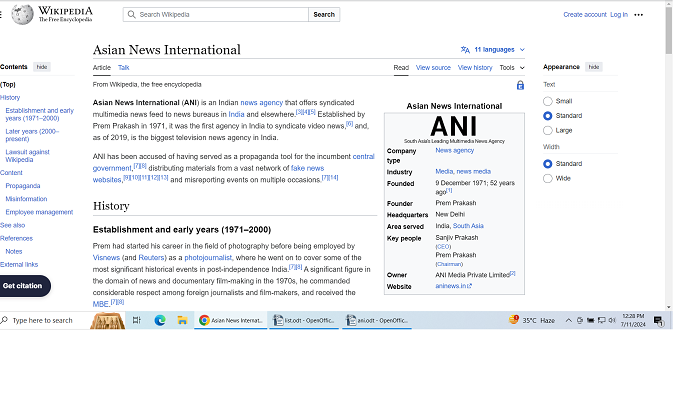The height and width of the screenshot is (393, 700).
Task: Open the View source tab
Action: [x=433, y=67]
